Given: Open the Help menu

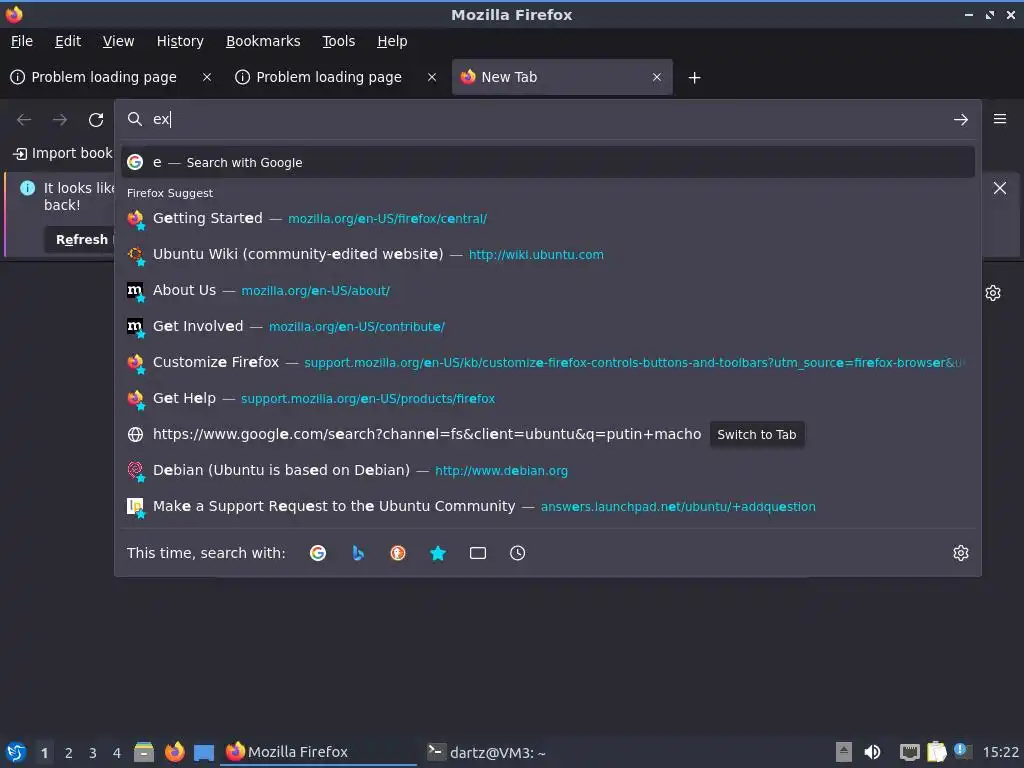Looking at the screenshot, I should 392,41.
